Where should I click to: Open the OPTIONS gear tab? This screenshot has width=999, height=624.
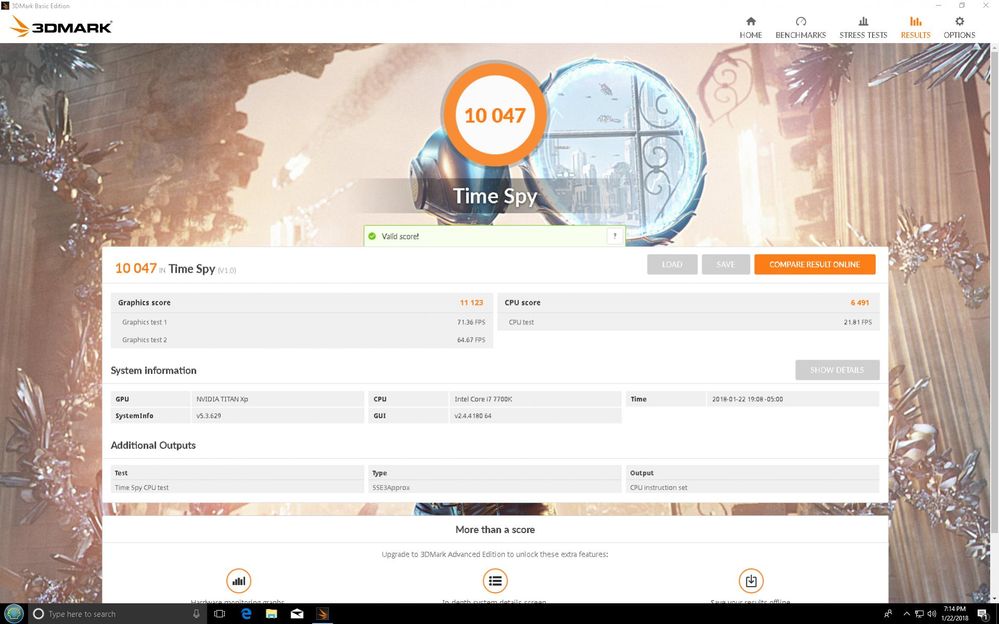(959, 27)
